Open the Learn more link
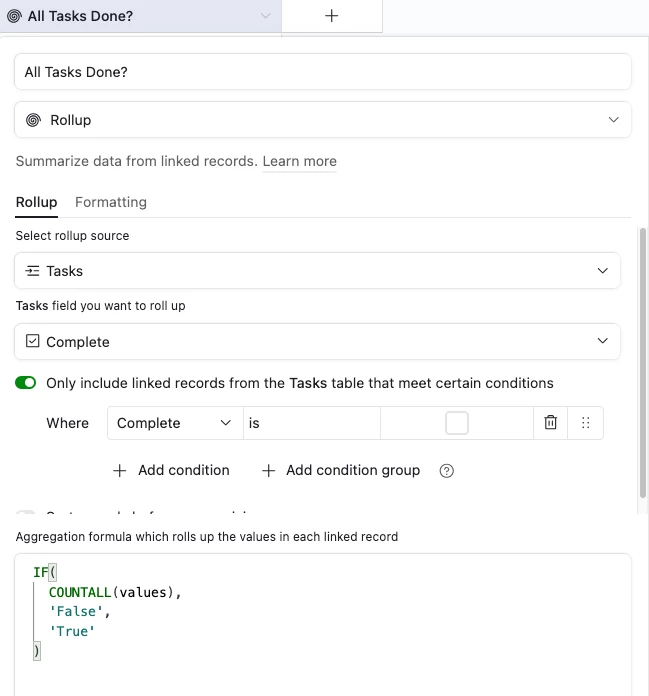Image resolution: width=649 pixels, height=696 pixels. pyautogui.click(x=299, y=161)
